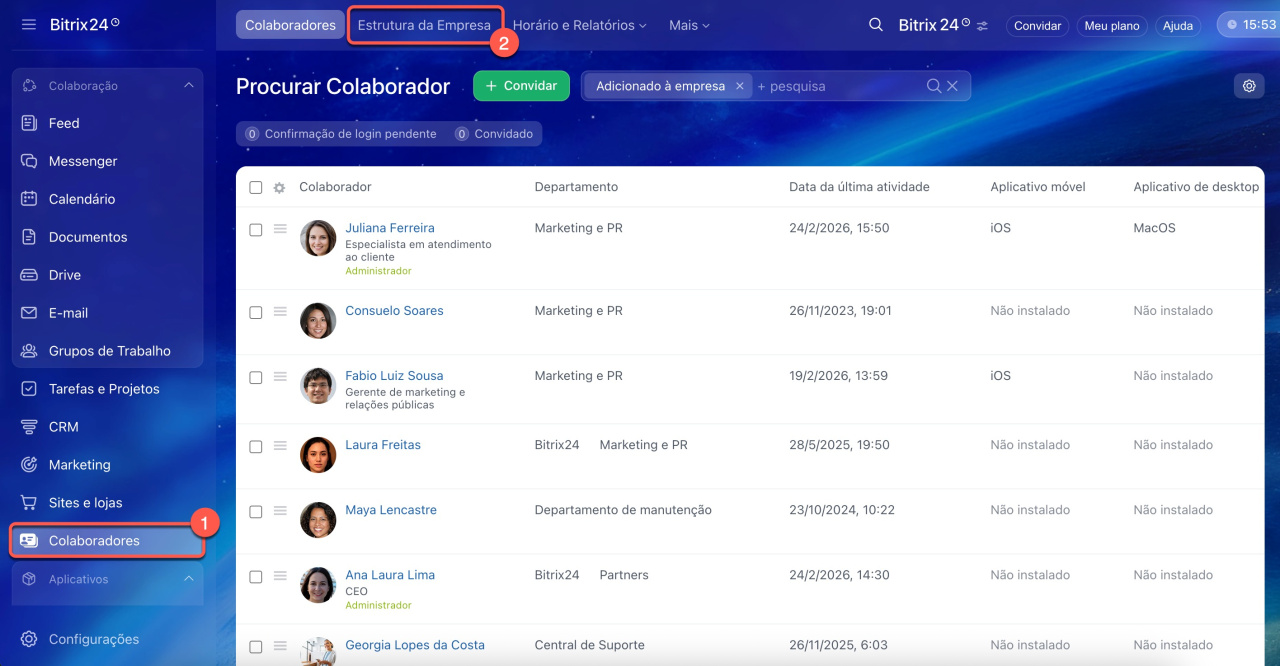This screenshot has height=666, width=1280.
Task: Expand the Horário e Relatórios dropdown
Action: click(x=579, y=25)
